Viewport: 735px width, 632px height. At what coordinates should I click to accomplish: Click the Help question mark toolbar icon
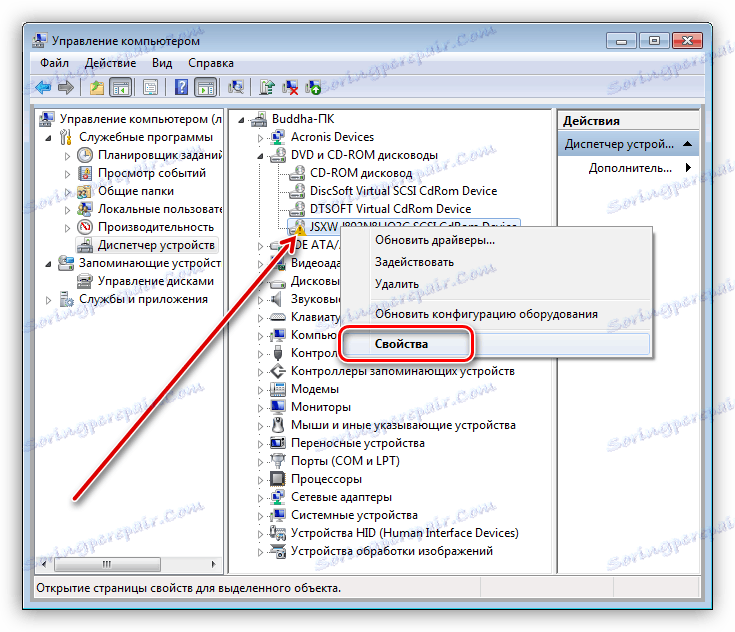tap(181, 87)
